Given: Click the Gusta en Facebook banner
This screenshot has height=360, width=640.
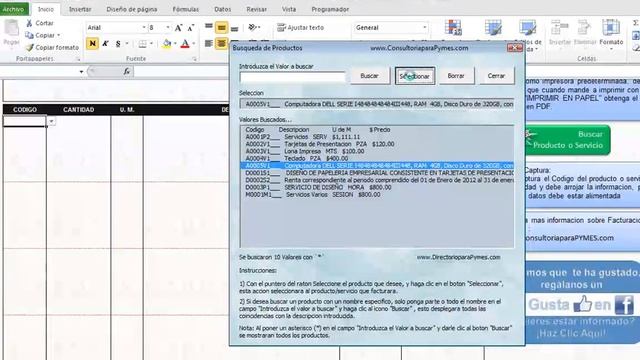Looking at the screenshot, I should tap(582, 304).
